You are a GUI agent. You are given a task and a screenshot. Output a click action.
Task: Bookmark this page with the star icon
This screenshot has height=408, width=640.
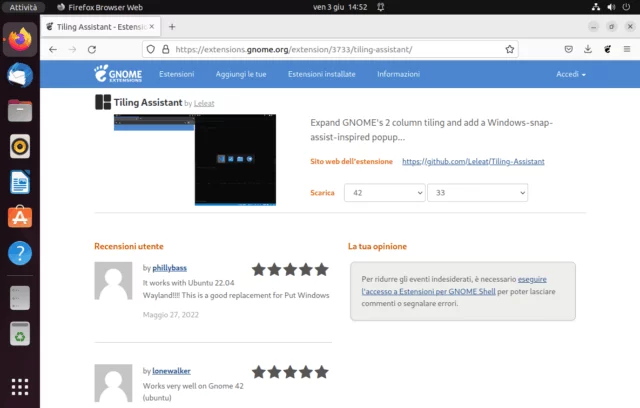pyautogui.click(x=510, y=49)
